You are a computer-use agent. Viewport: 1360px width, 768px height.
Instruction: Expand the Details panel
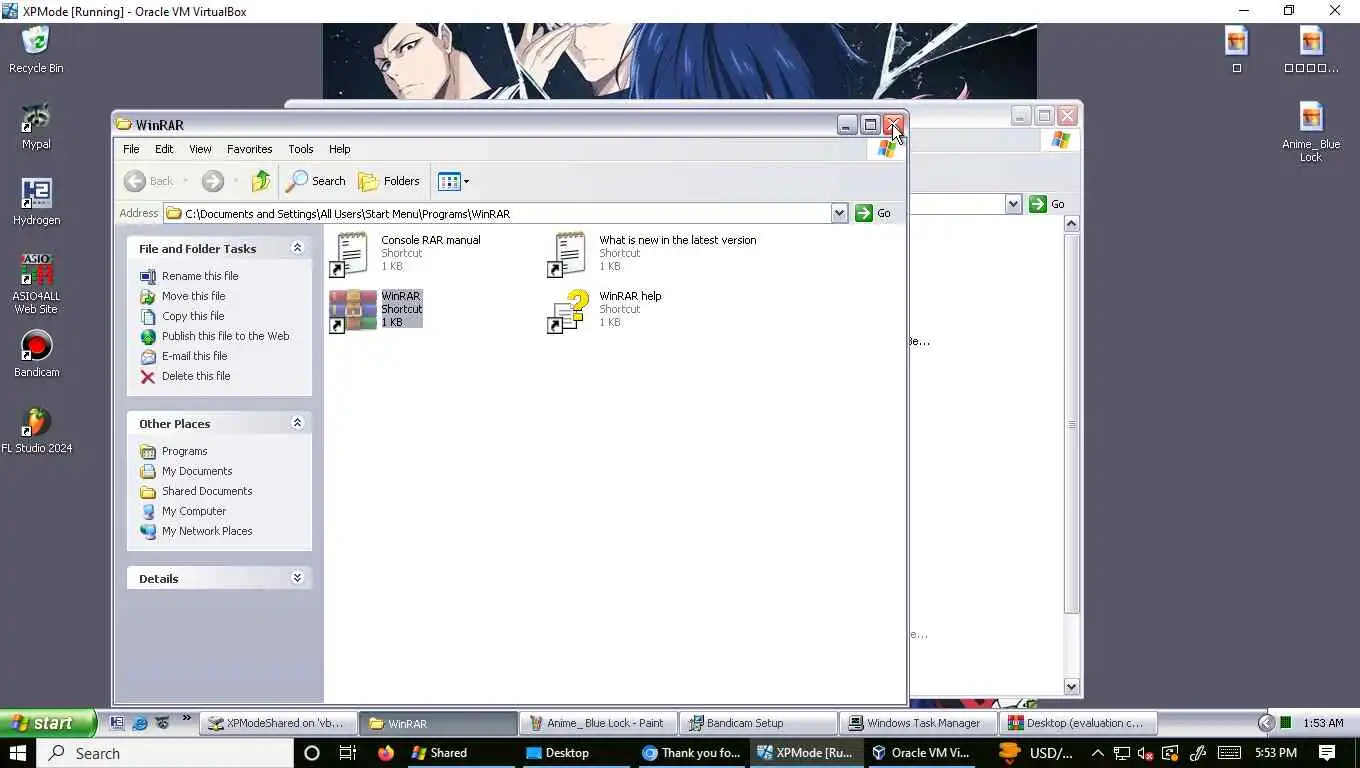[297, 578]
